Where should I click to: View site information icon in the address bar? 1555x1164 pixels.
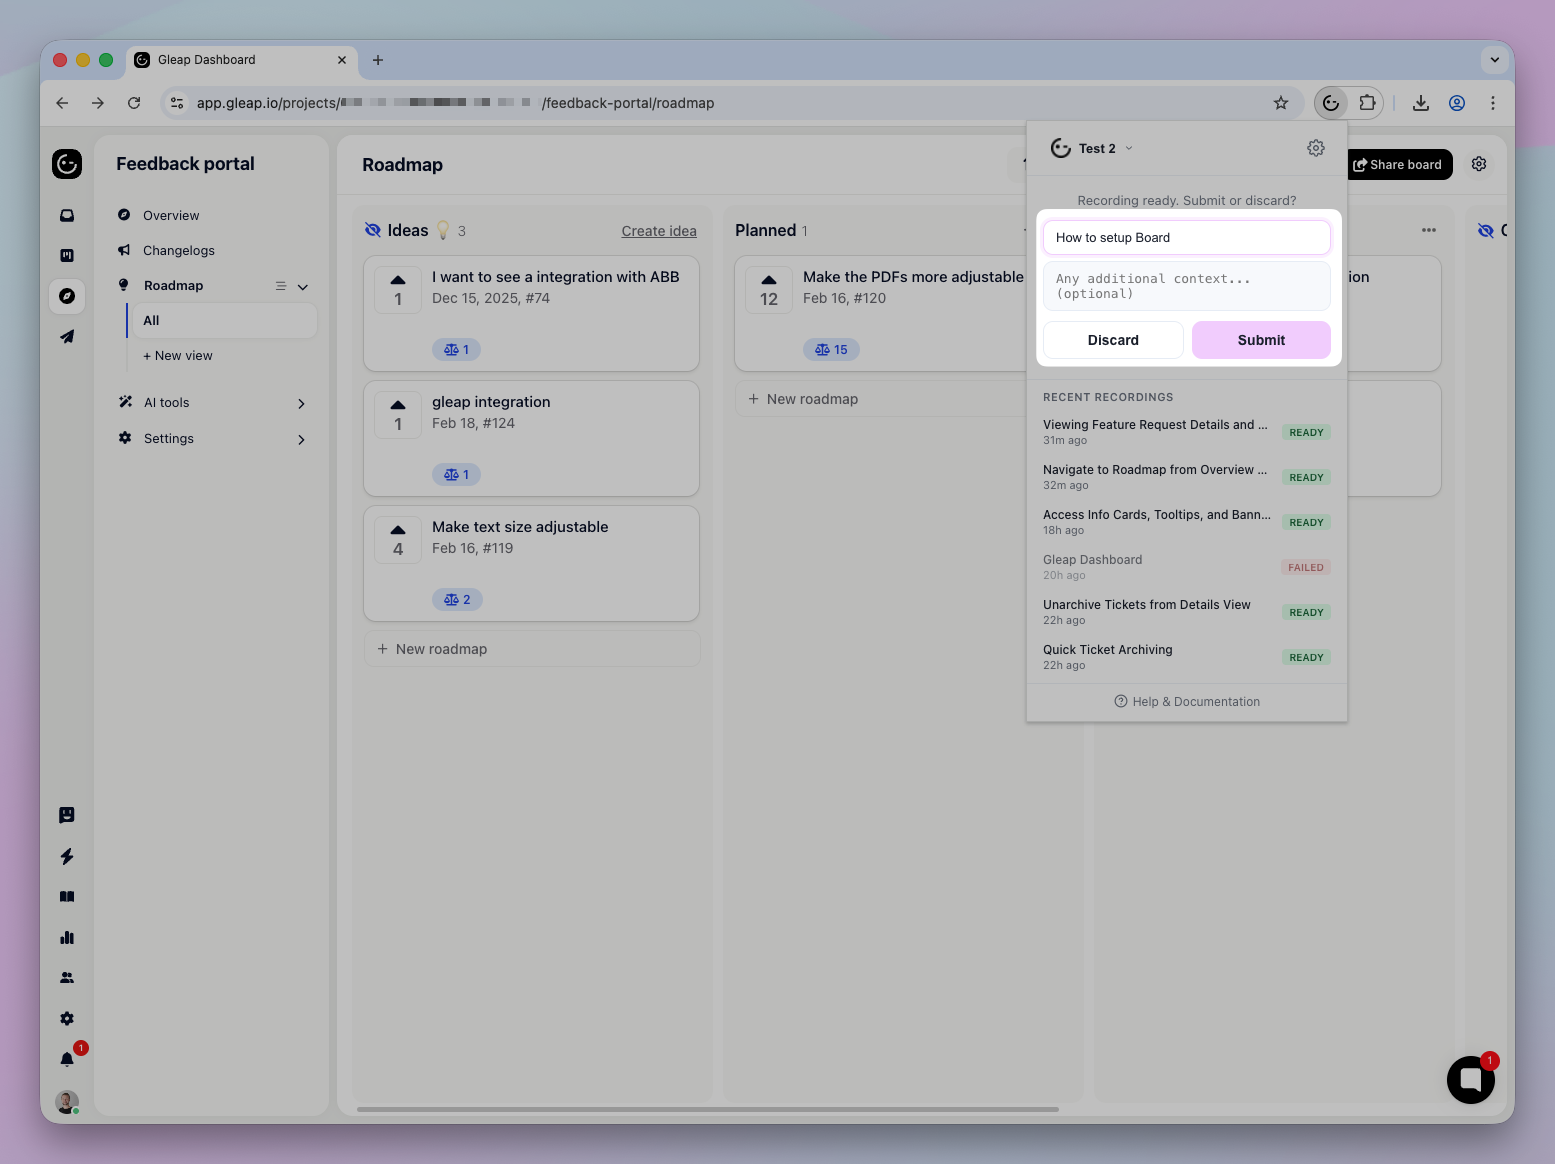click(177, 103)
